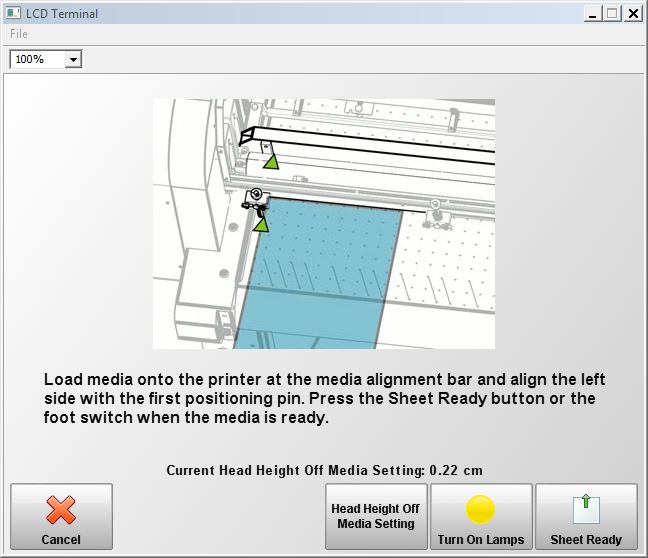The image size is (648, 558).
Task: Minimize the LCD Terminal window
Action: pos(593,14)
